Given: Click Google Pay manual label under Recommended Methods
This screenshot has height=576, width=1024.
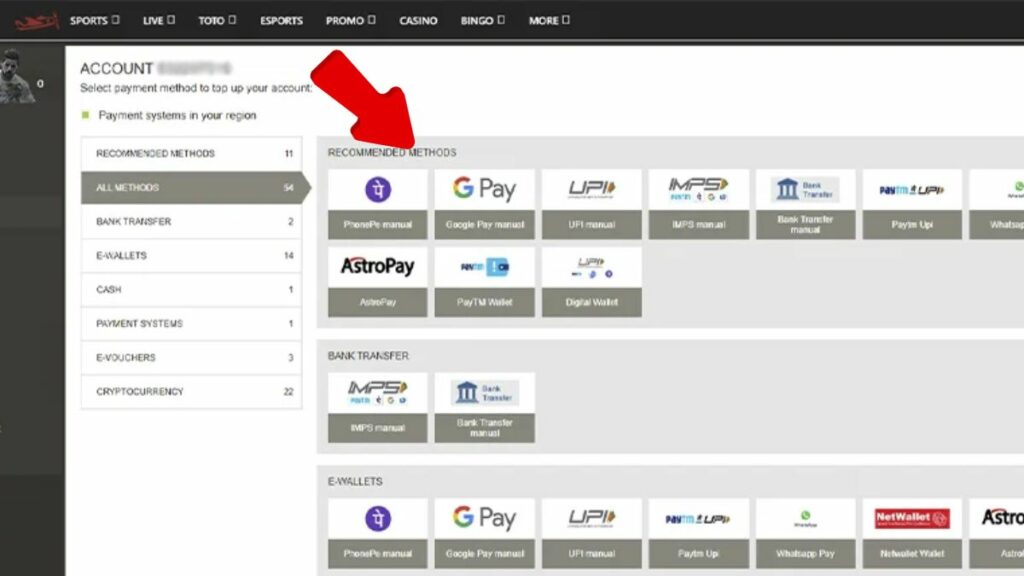Looking at the screenshot, I should [x=485, y=225].
